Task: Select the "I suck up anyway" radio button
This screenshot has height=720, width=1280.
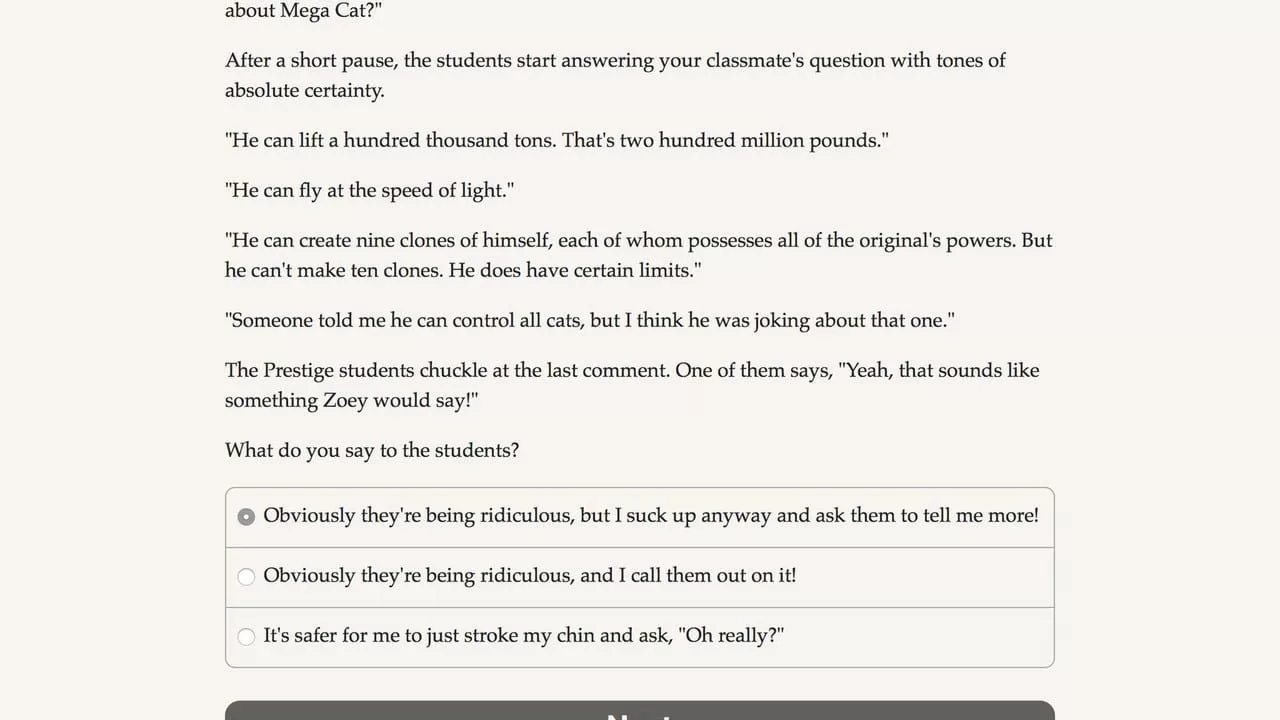Action: point(246,517)
